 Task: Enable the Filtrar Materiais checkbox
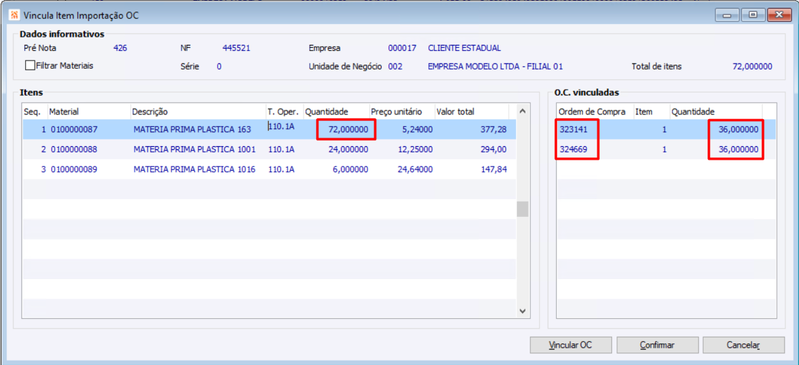coord(30,65)
